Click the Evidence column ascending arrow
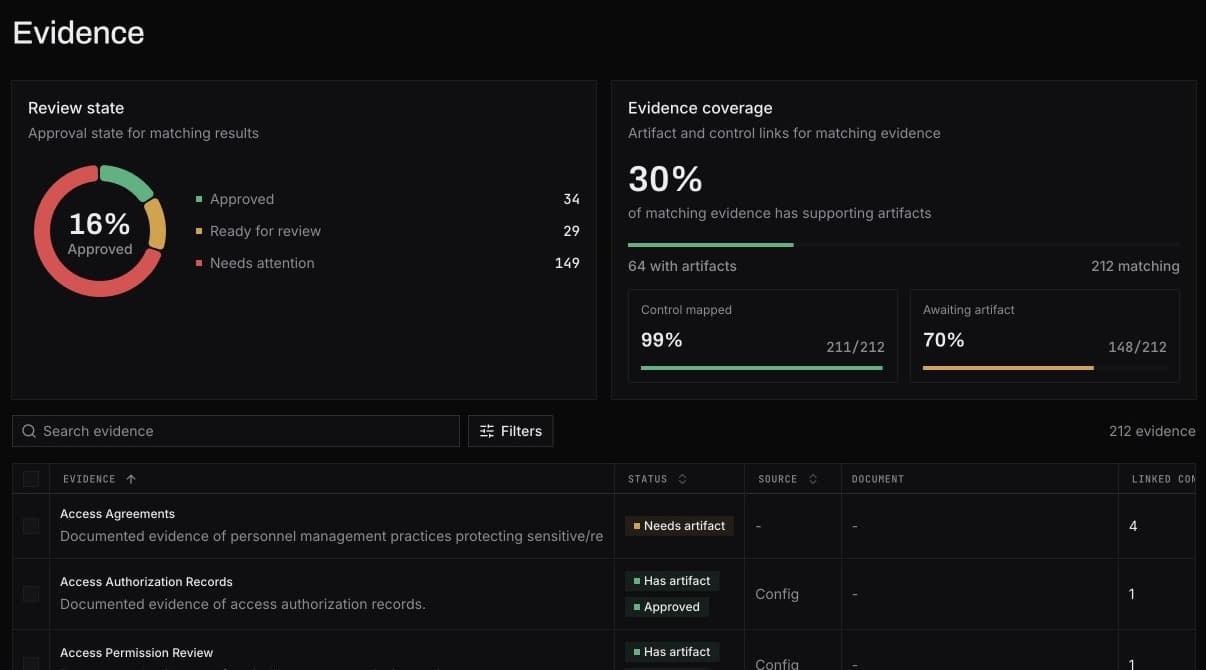The image size is (1206, 670). [131, 479]
